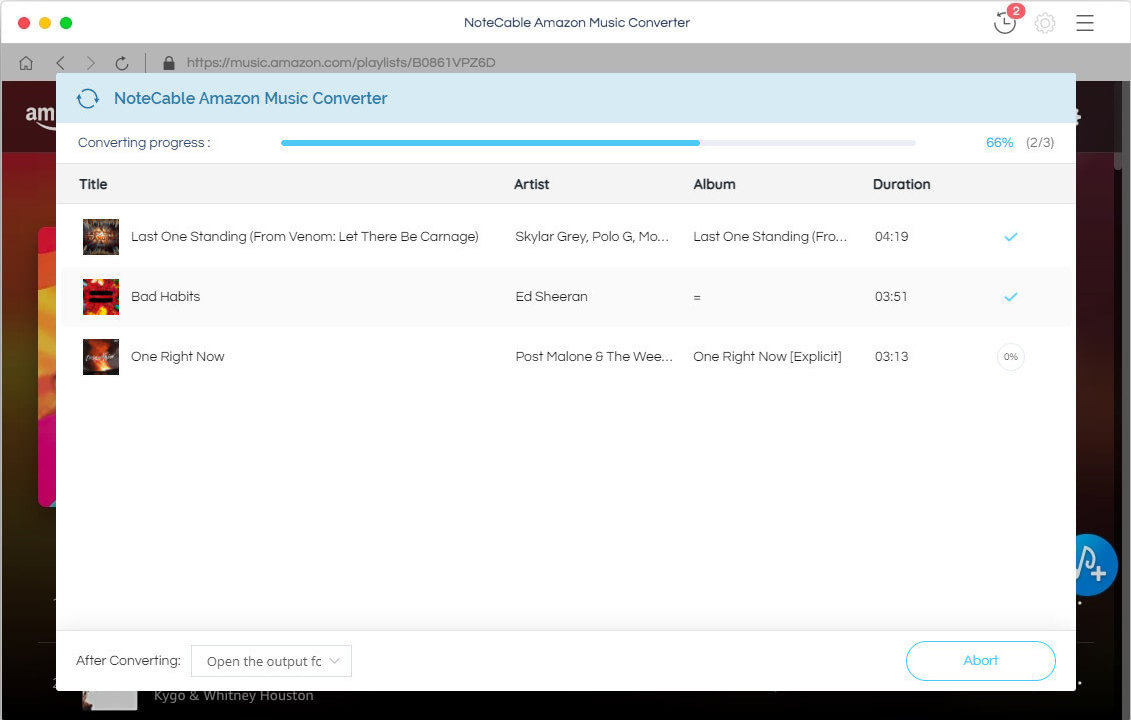Open hamburger menu in title bar

pyautogui.click(x=1085, y=23)
